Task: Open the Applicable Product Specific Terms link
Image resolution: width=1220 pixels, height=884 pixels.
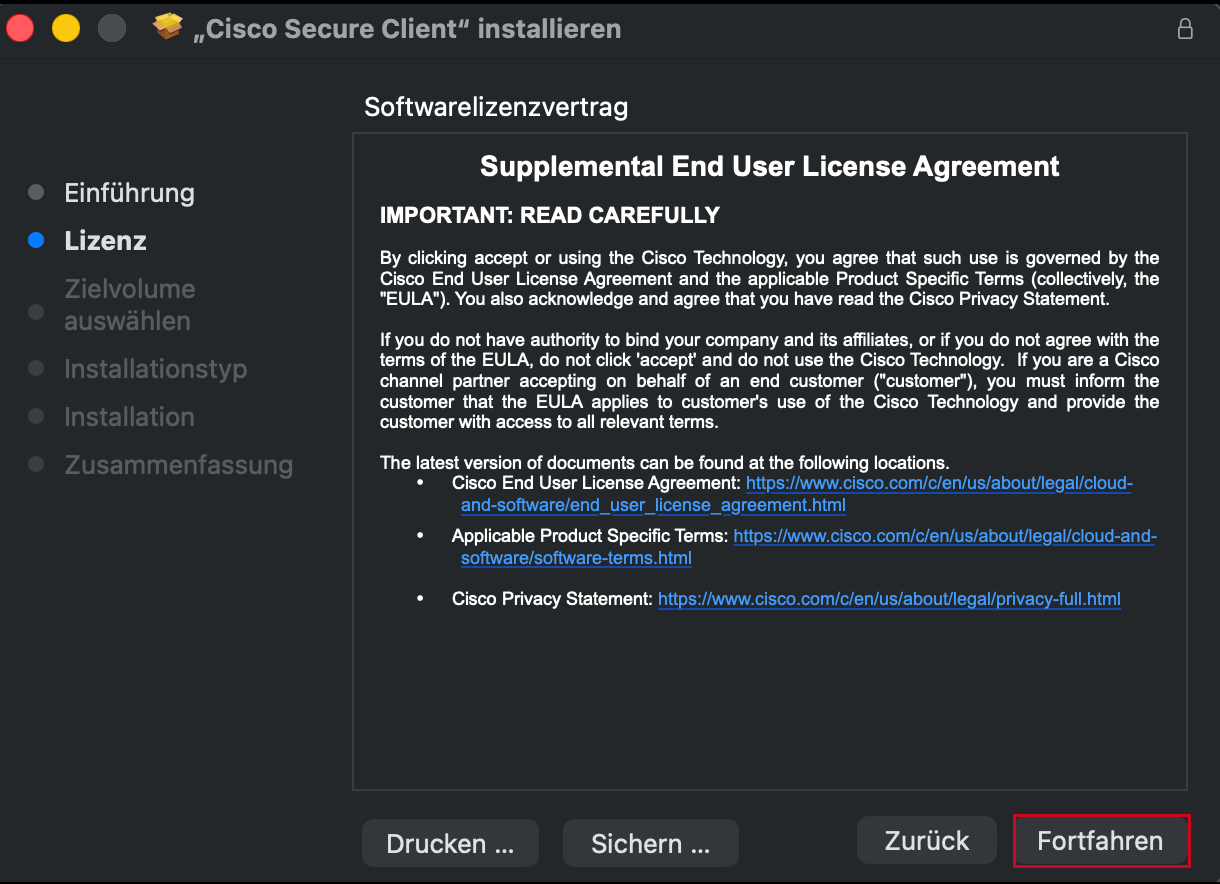Action: click(808, 547)
